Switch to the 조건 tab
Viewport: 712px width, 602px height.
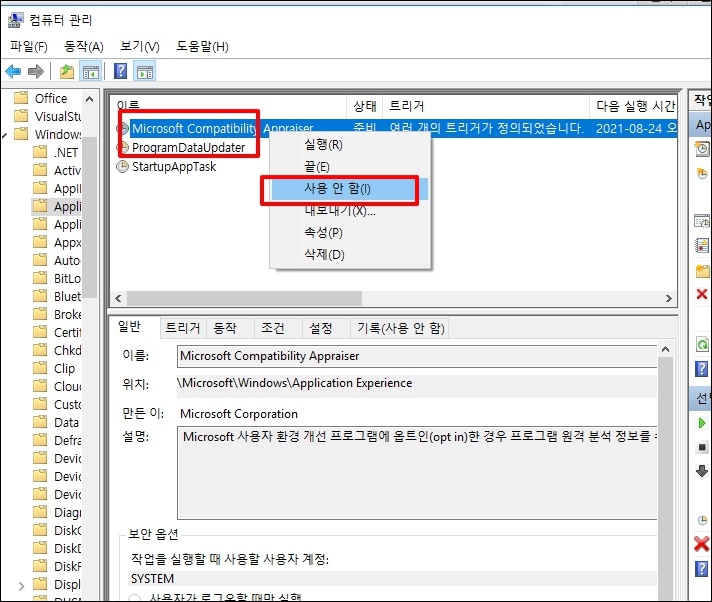pos(278,328)
